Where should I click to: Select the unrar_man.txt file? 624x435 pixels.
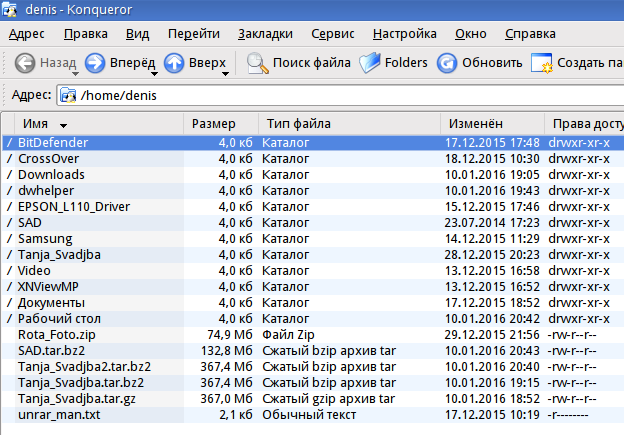click(x=59, y=414)
